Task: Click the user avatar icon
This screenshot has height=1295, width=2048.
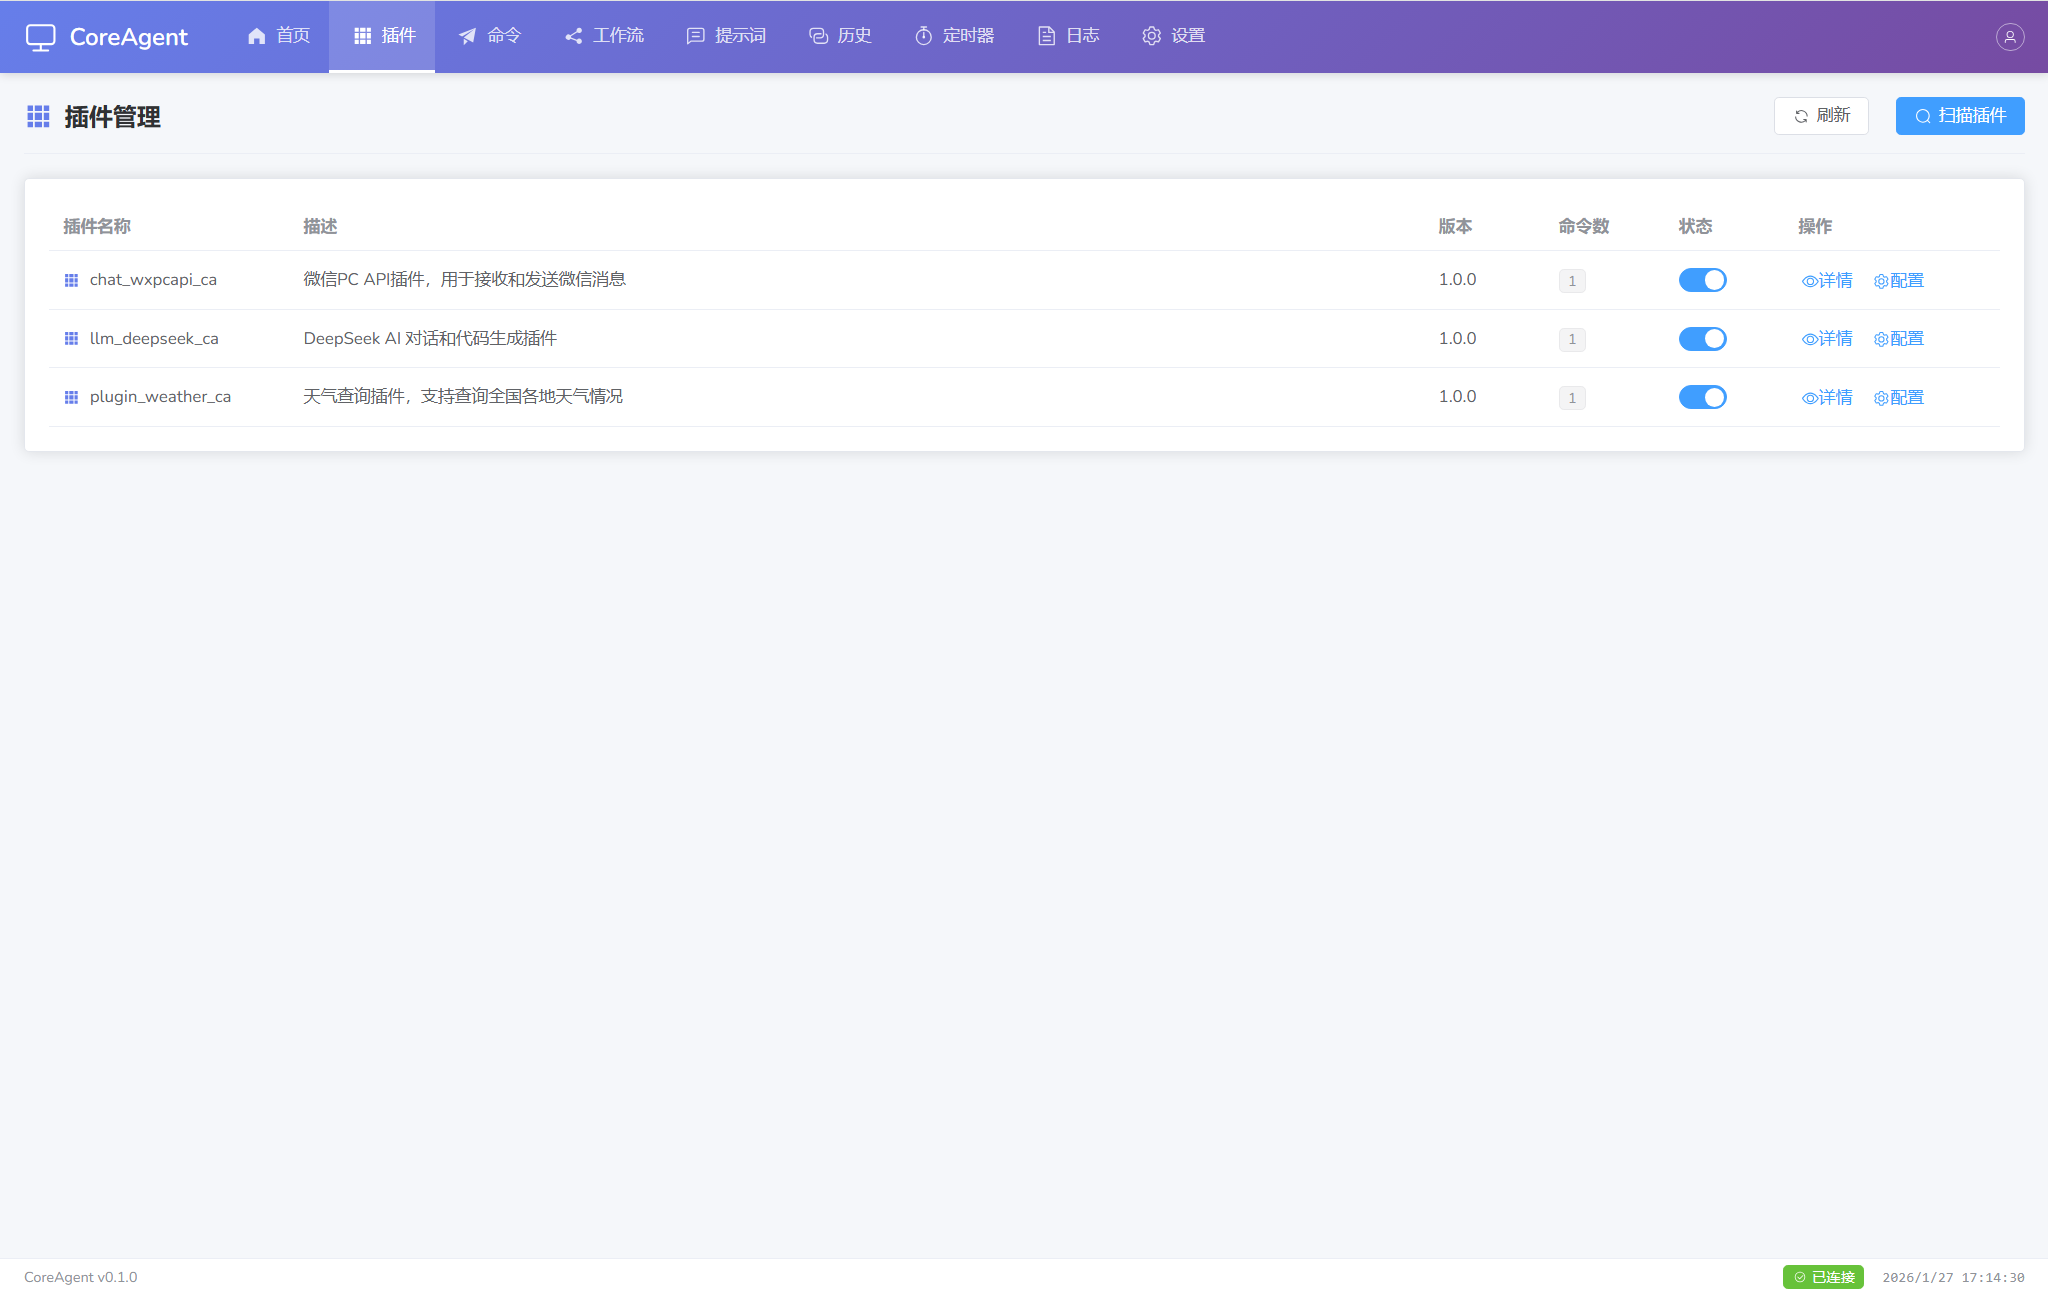Action: [2009, 37]
